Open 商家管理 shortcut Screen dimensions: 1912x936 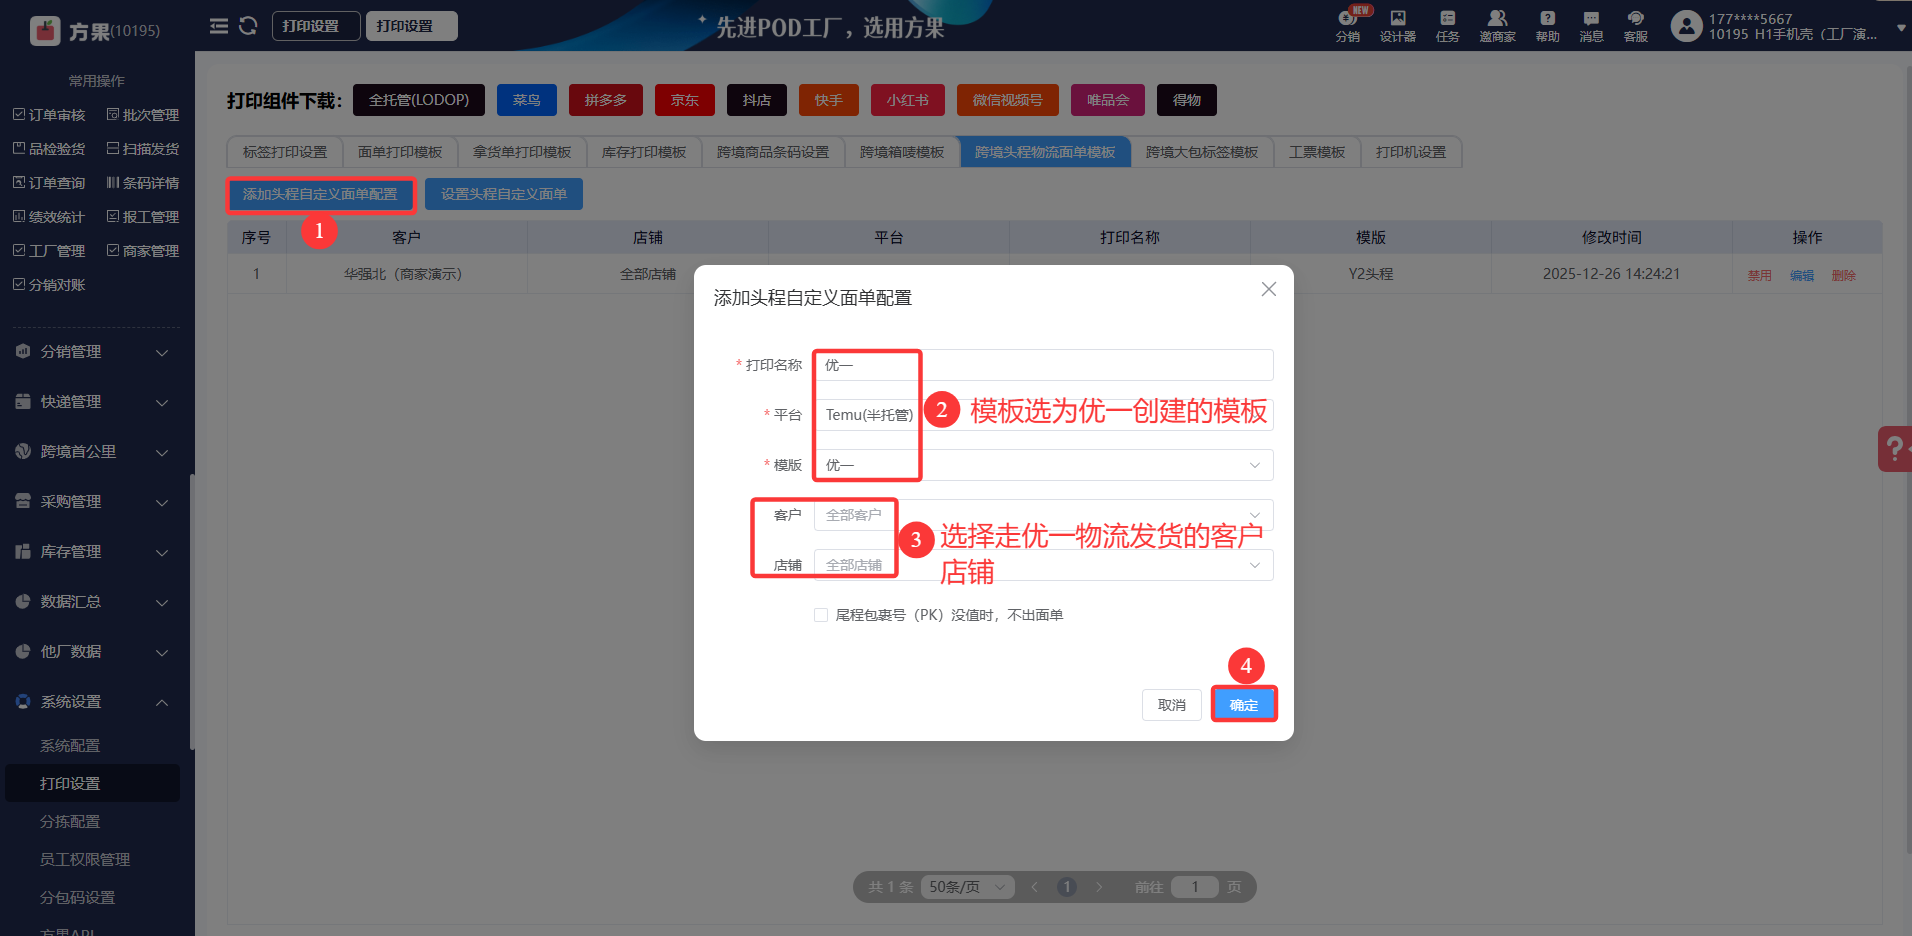tap(143, 251)
